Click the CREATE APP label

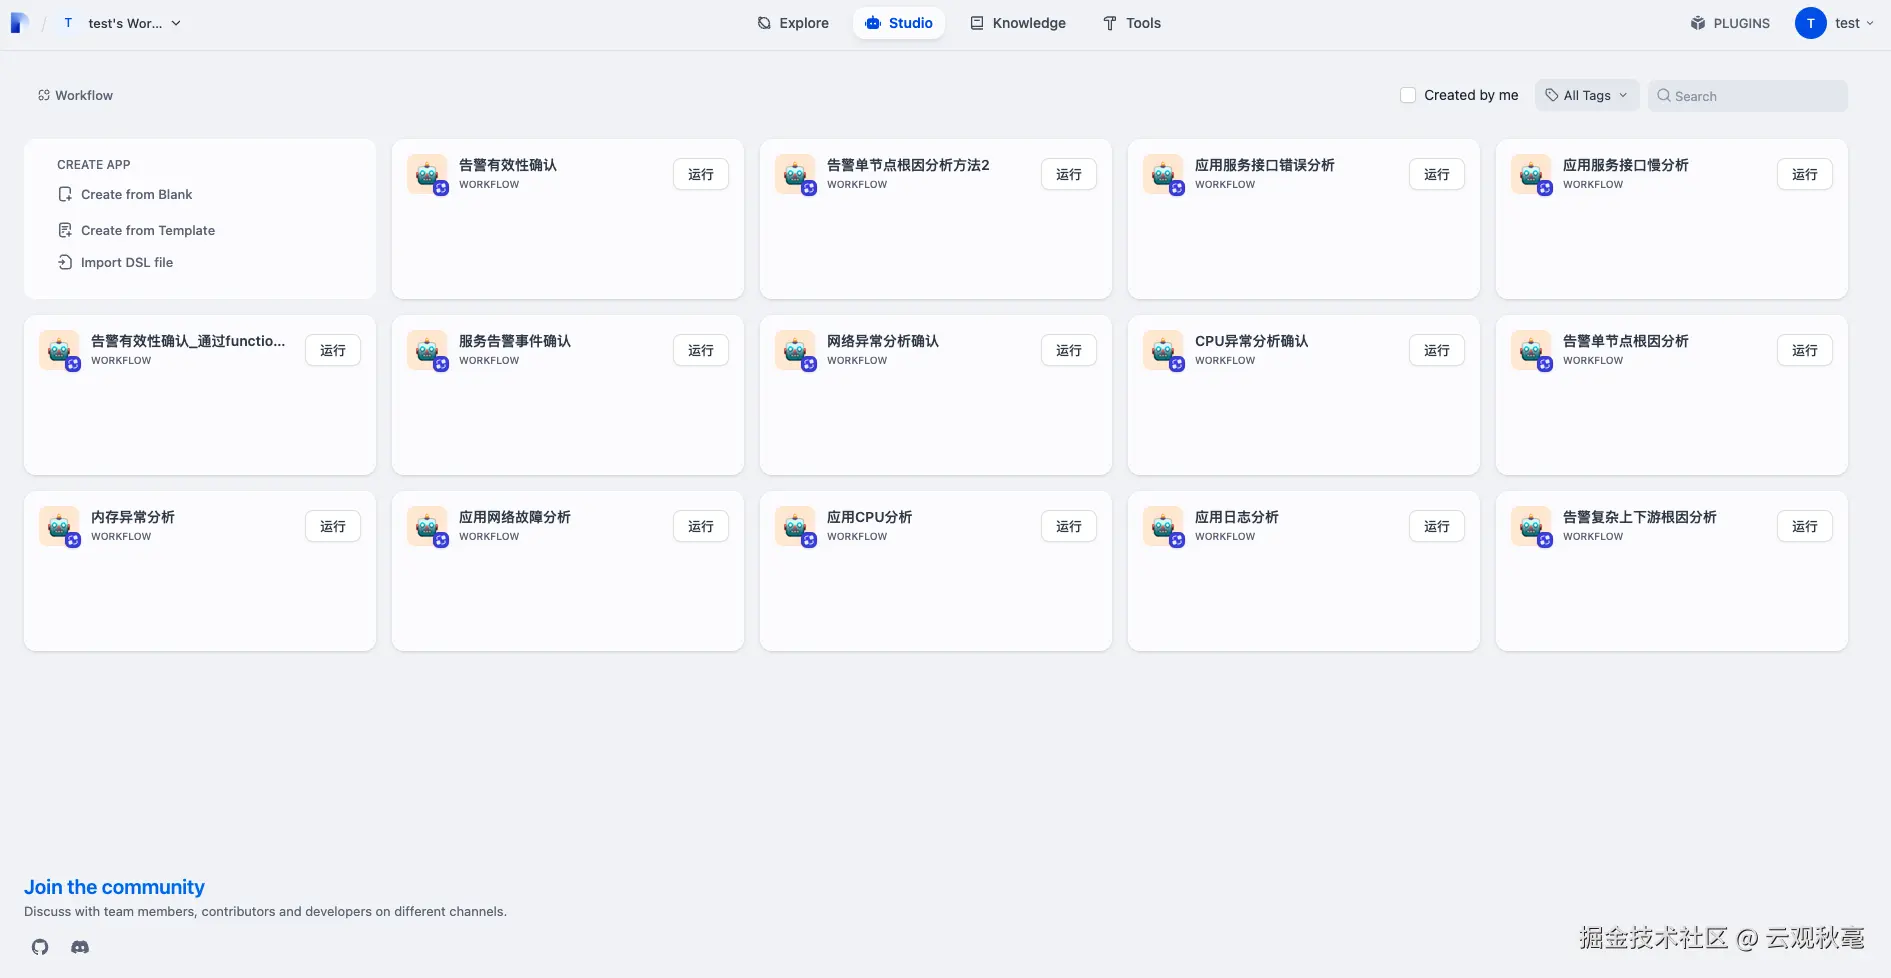coord(94,164)
